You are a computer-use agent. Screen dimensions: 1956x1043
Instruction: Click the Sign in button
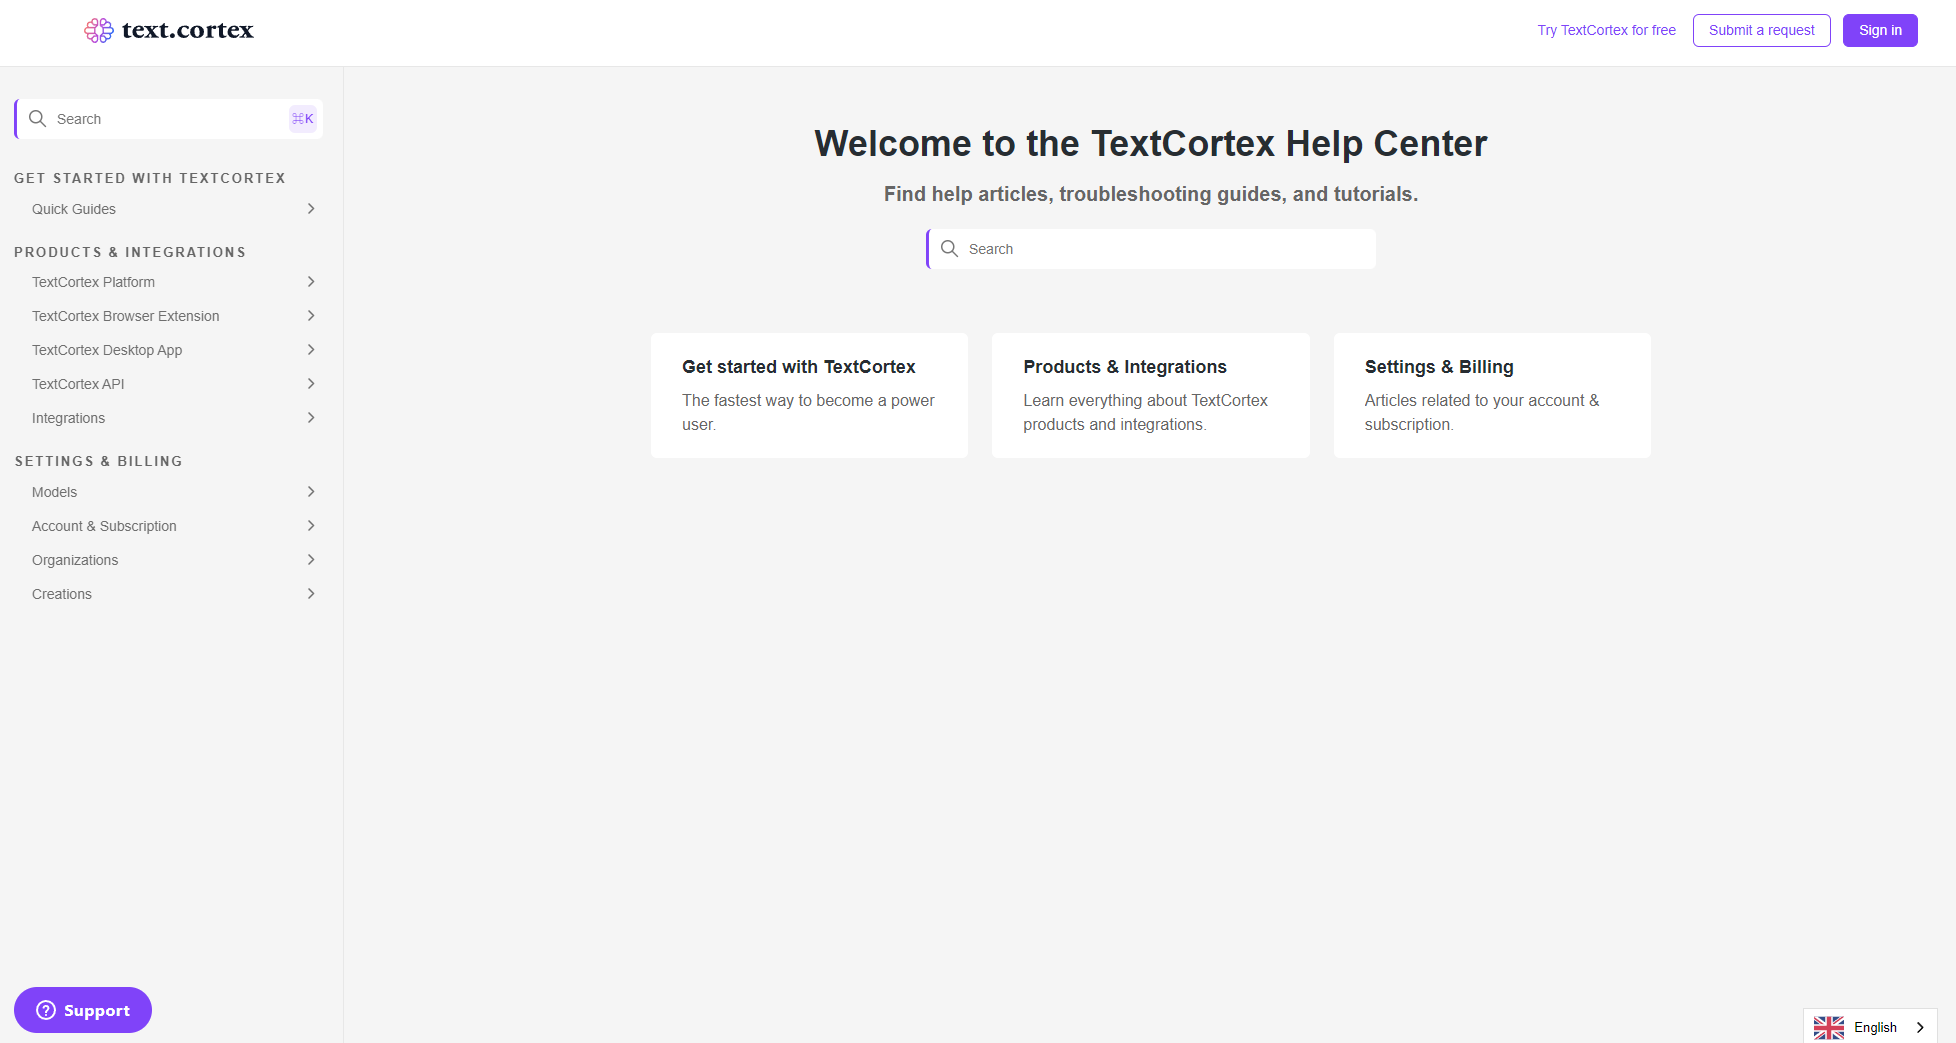[1879, 31]
